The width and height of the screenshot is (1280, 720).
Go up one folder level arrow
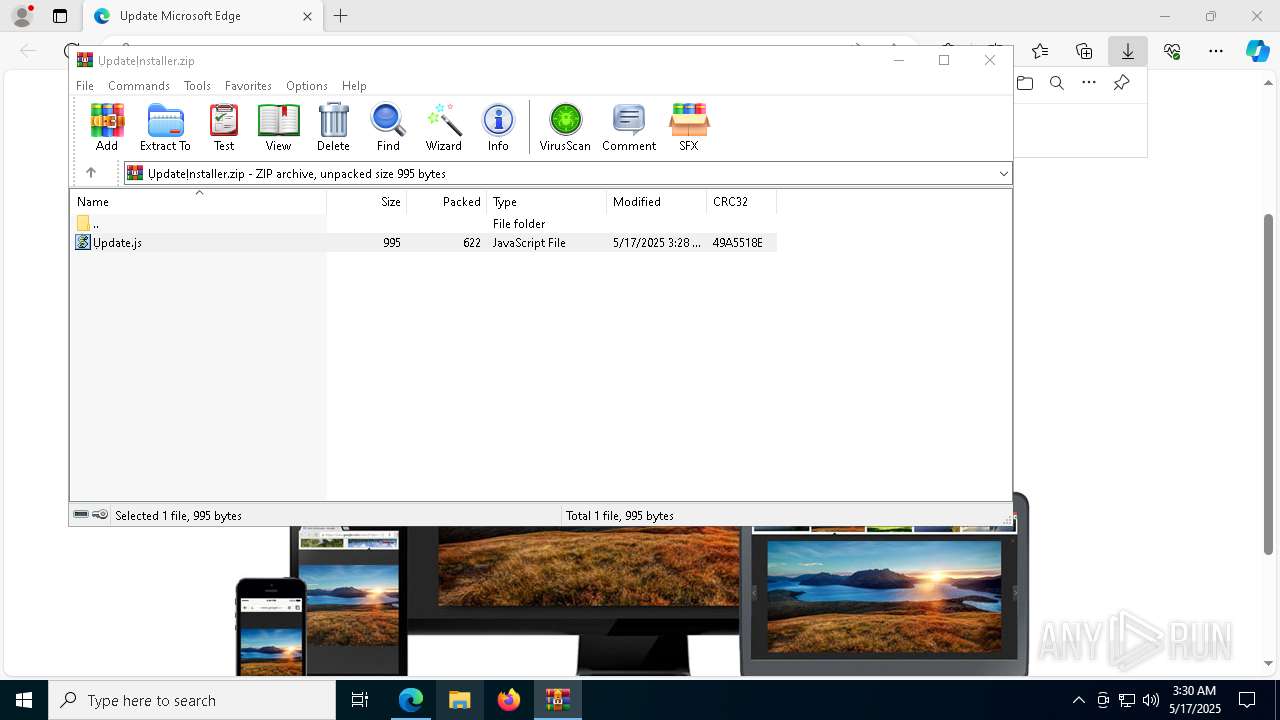click(91, 173)
